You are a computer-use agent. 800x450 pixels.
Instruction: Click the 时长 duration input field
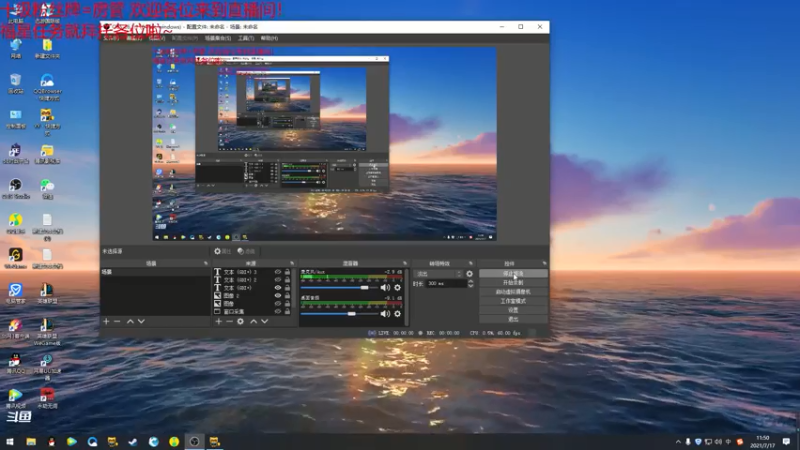(446, 284)
